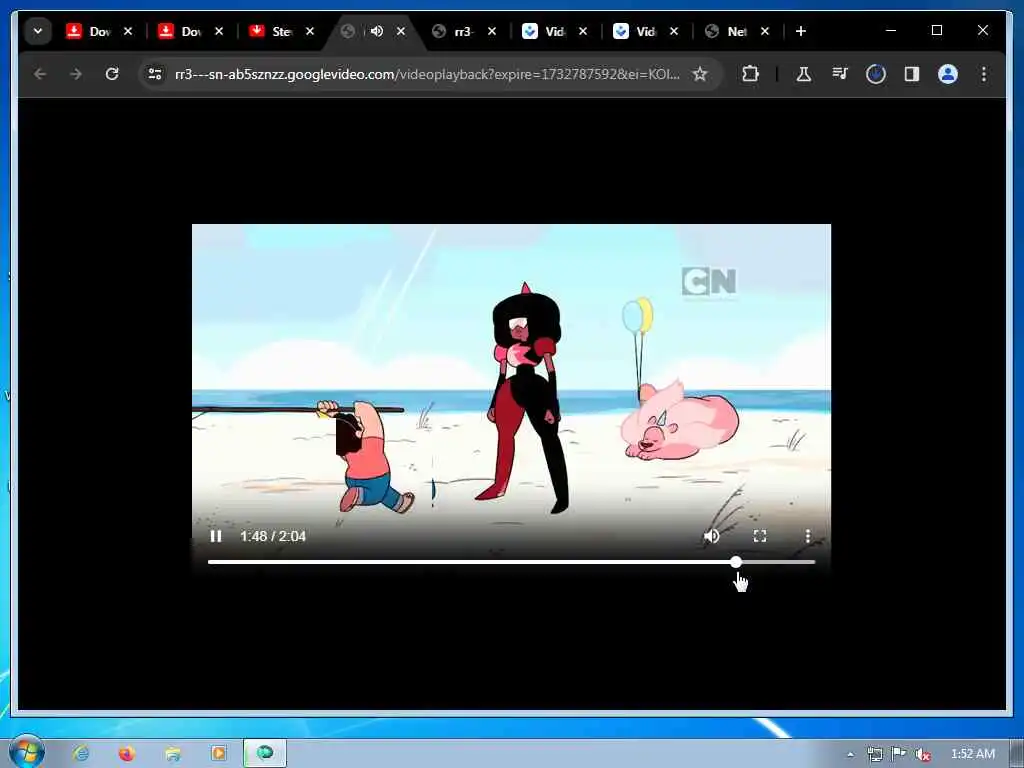Image resolution: width=1024 pixels, height=768 pixels.
Task: Open Chrome three-dot menu
Action: 984,74
